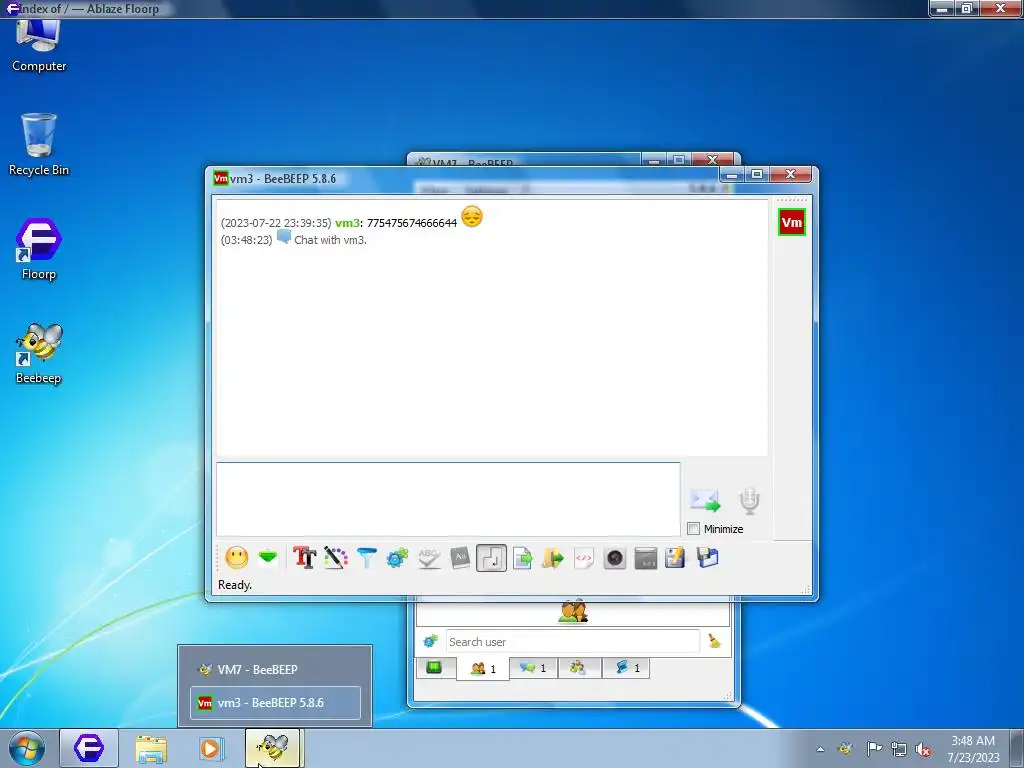Image resolution: width=1024 pixels, height=768 pixels.
Task: Enable the Minimize checkbox
Action: point(694,529)
